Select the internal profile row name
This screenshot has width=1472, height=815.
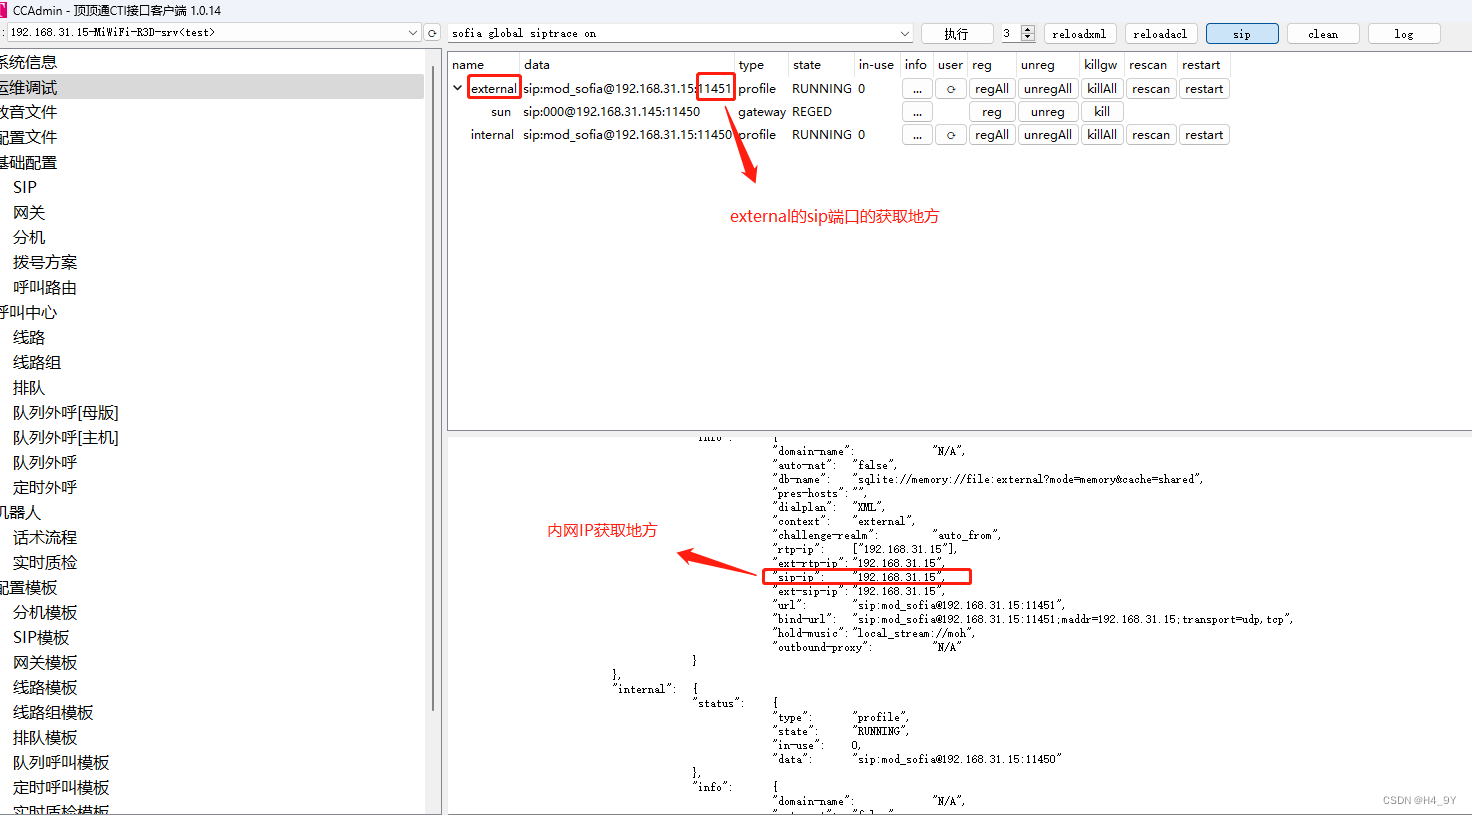coord(492,135)
